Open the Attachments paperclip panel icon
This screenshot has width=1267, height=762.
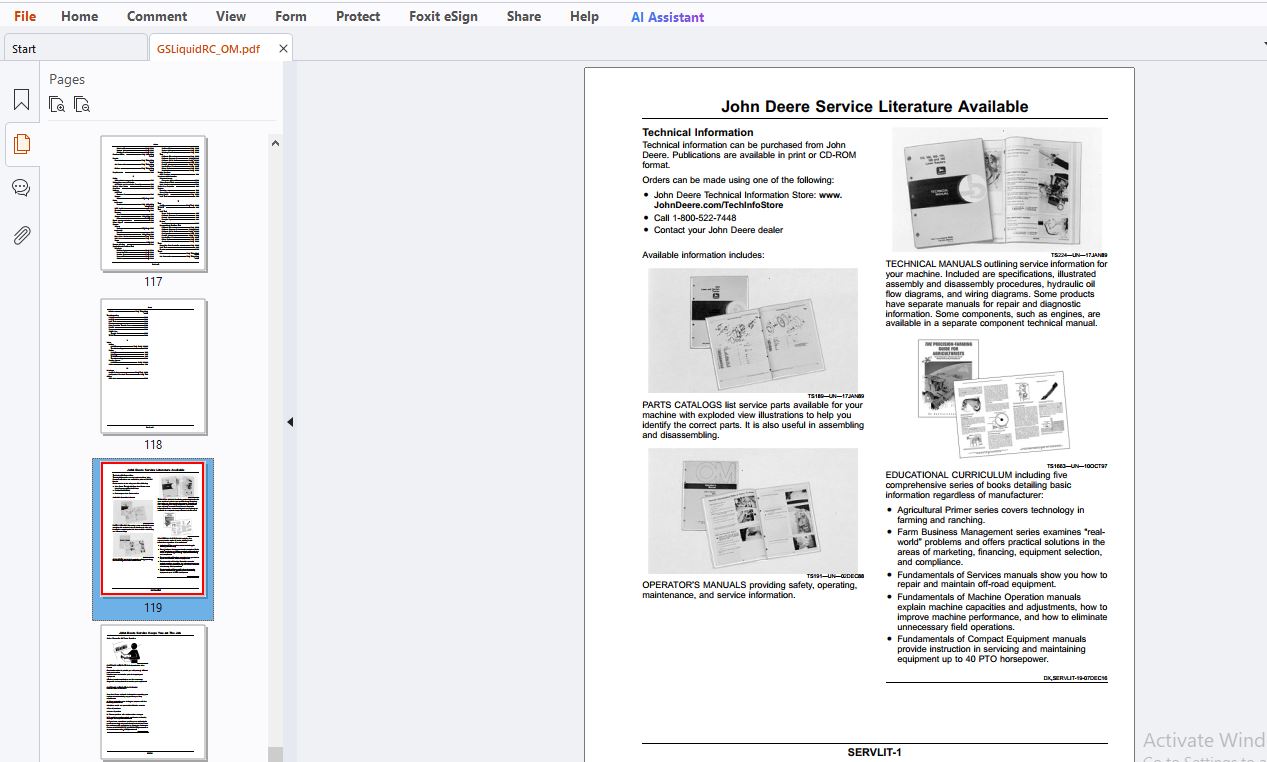[x=21, y=235]
